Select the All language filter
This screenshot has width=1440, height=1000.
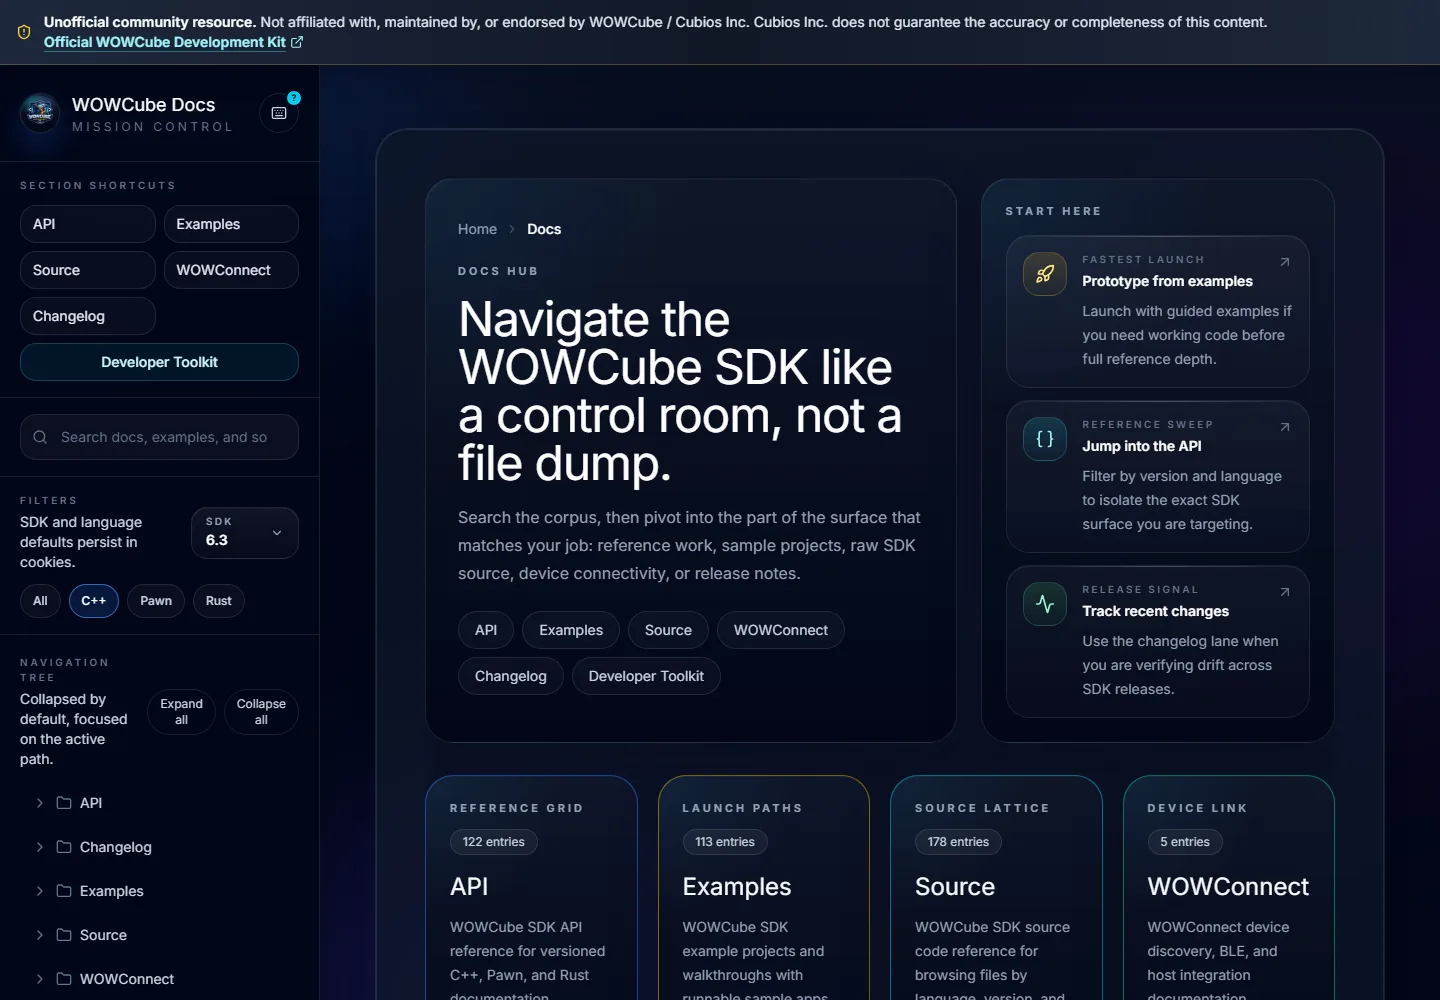tap(40, 601)
